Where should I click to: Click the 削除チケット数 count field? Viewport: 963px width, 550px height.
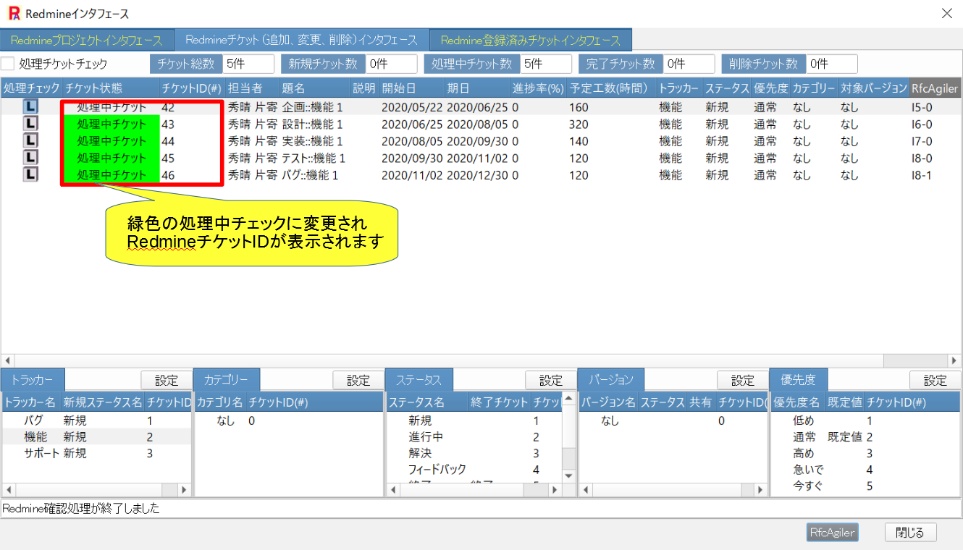tap(832, 64)
